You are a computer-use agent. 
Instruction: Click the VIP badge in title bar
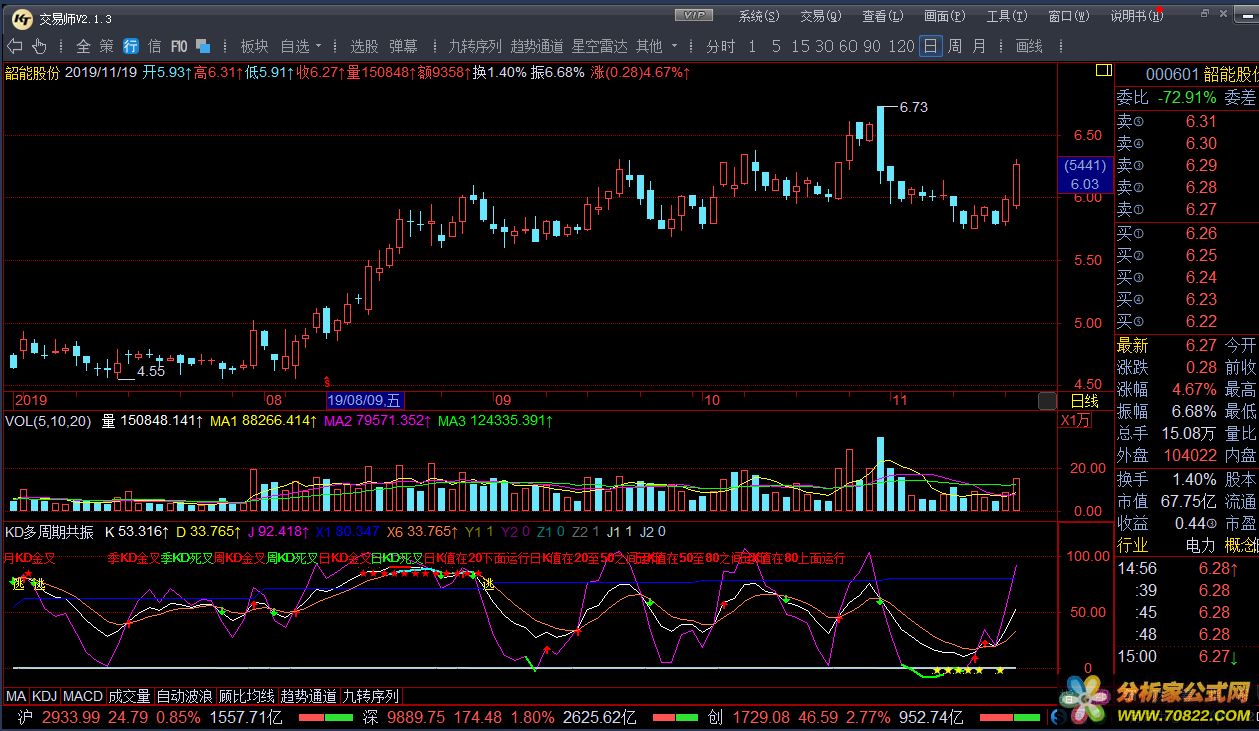pos(694,15)
